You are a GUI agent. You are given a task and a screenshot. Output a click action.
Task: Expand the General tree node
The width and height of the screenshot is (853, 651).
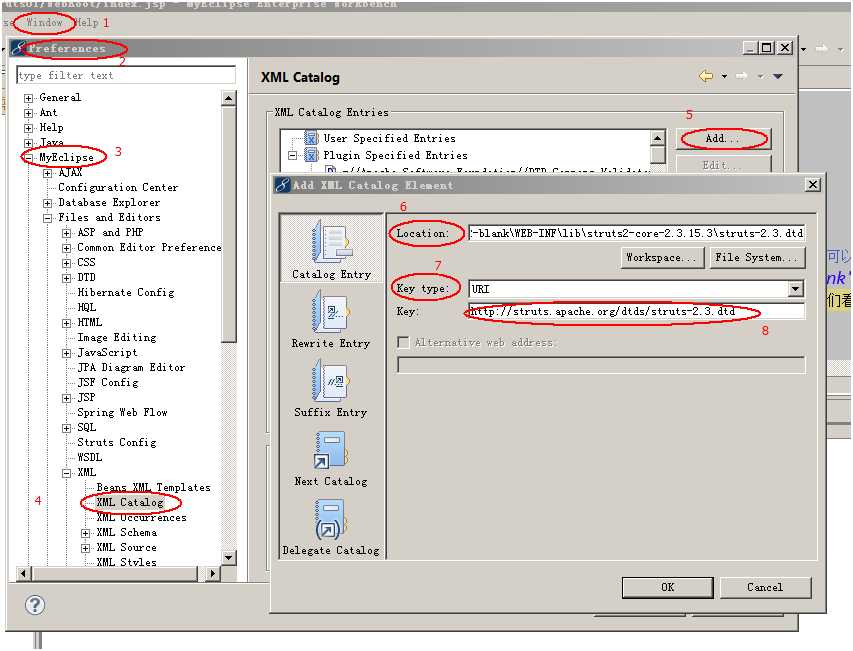(28, 98)
